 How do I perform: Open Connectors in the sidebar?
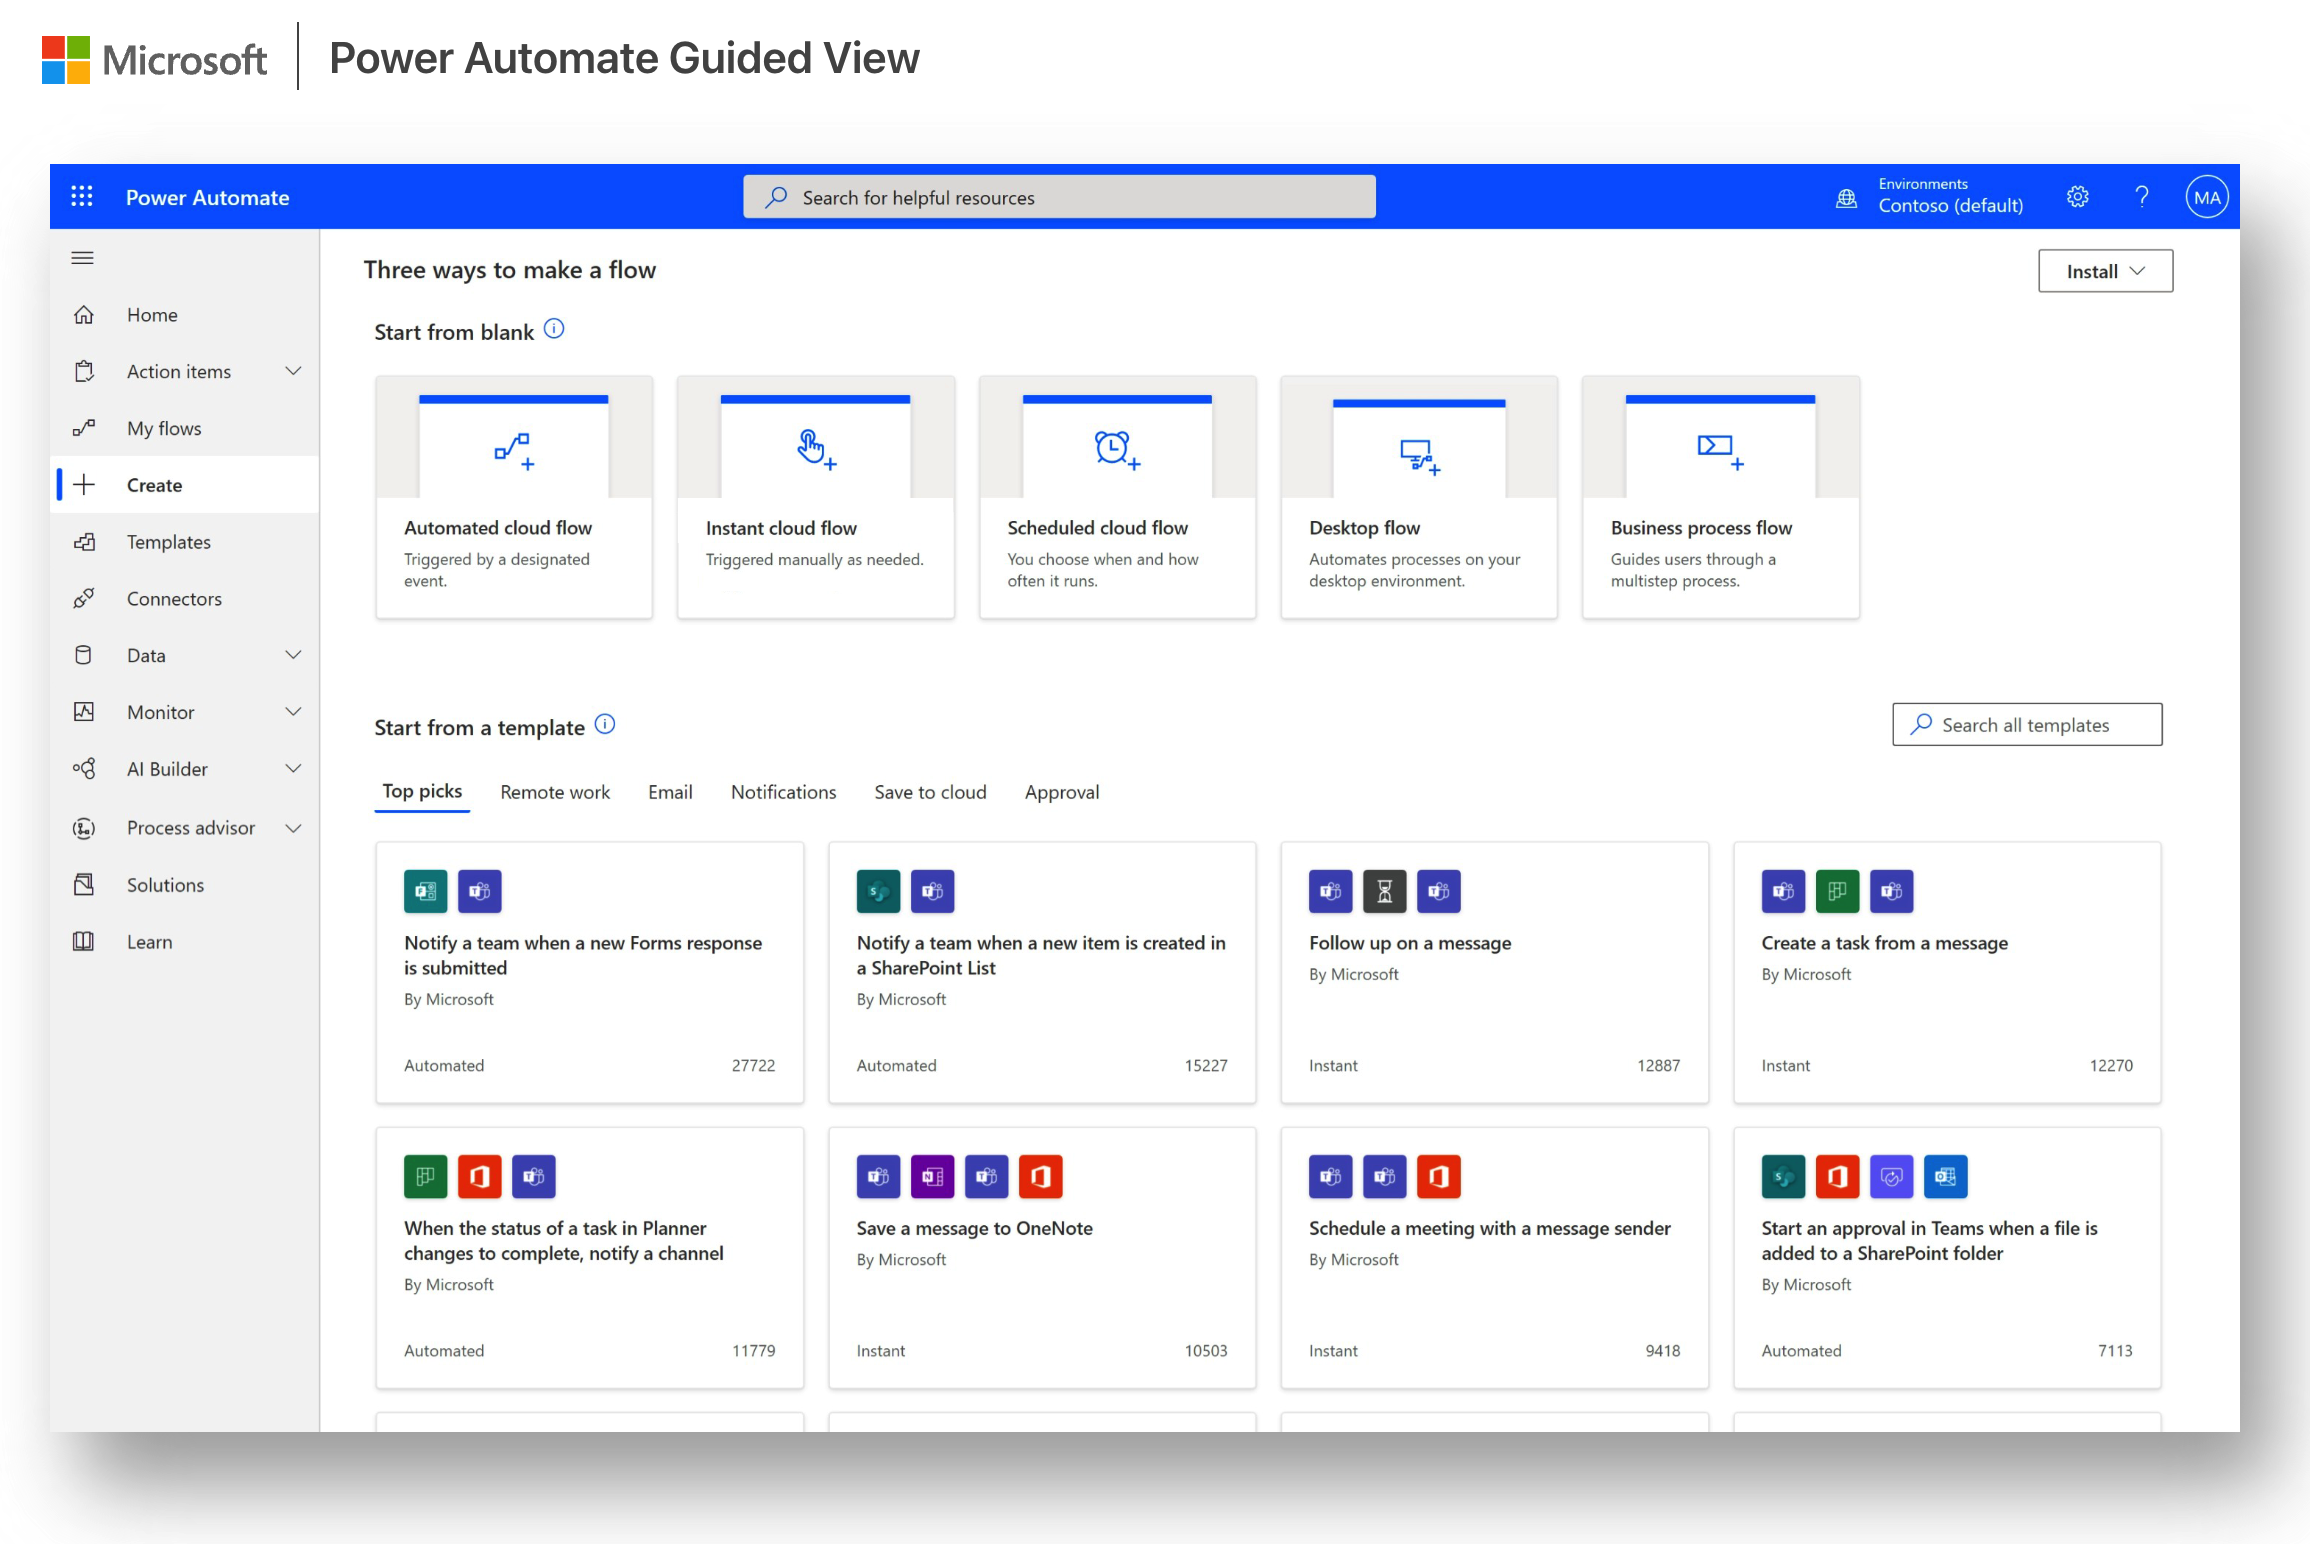(173, 598)
